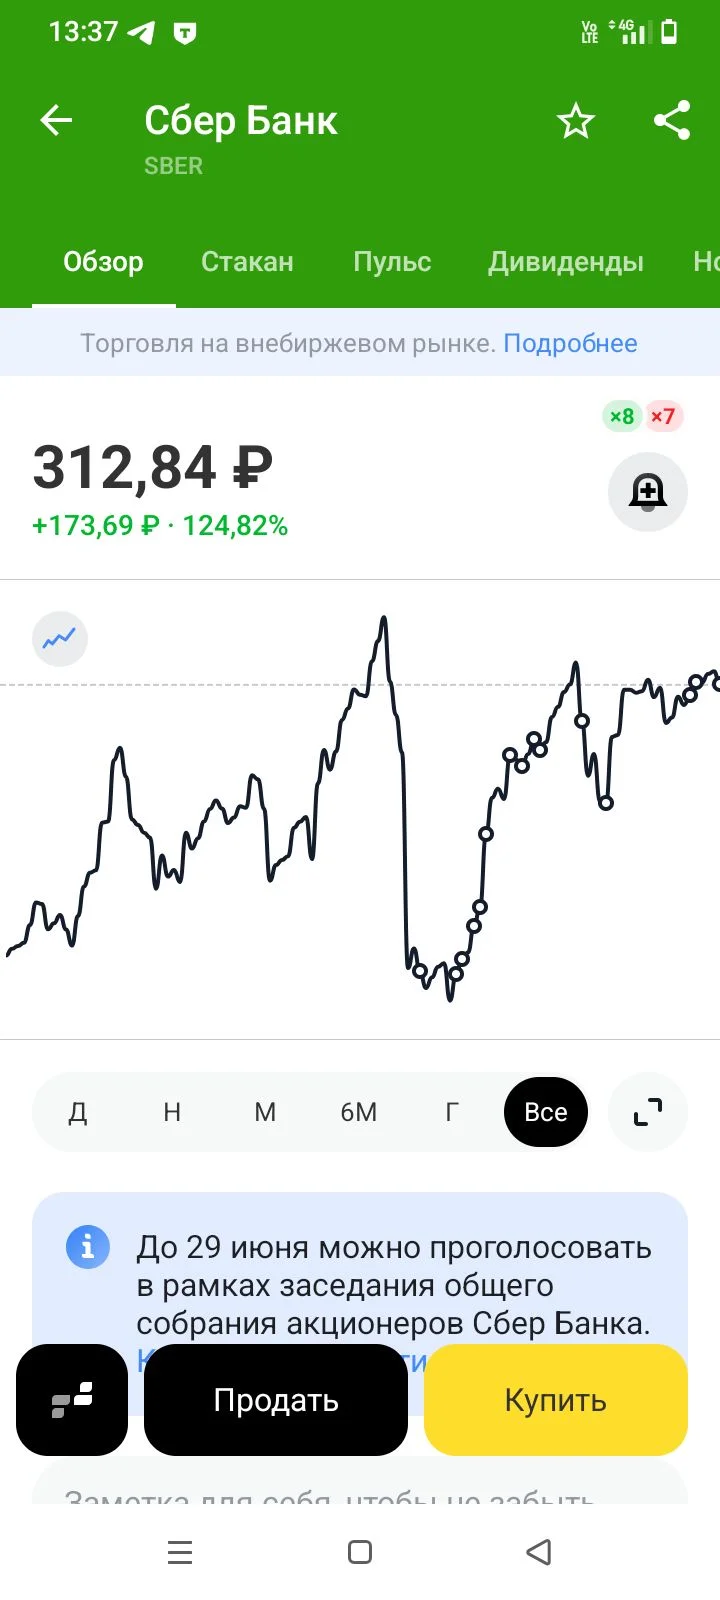Open the black square widget button

coord(72,1400)
